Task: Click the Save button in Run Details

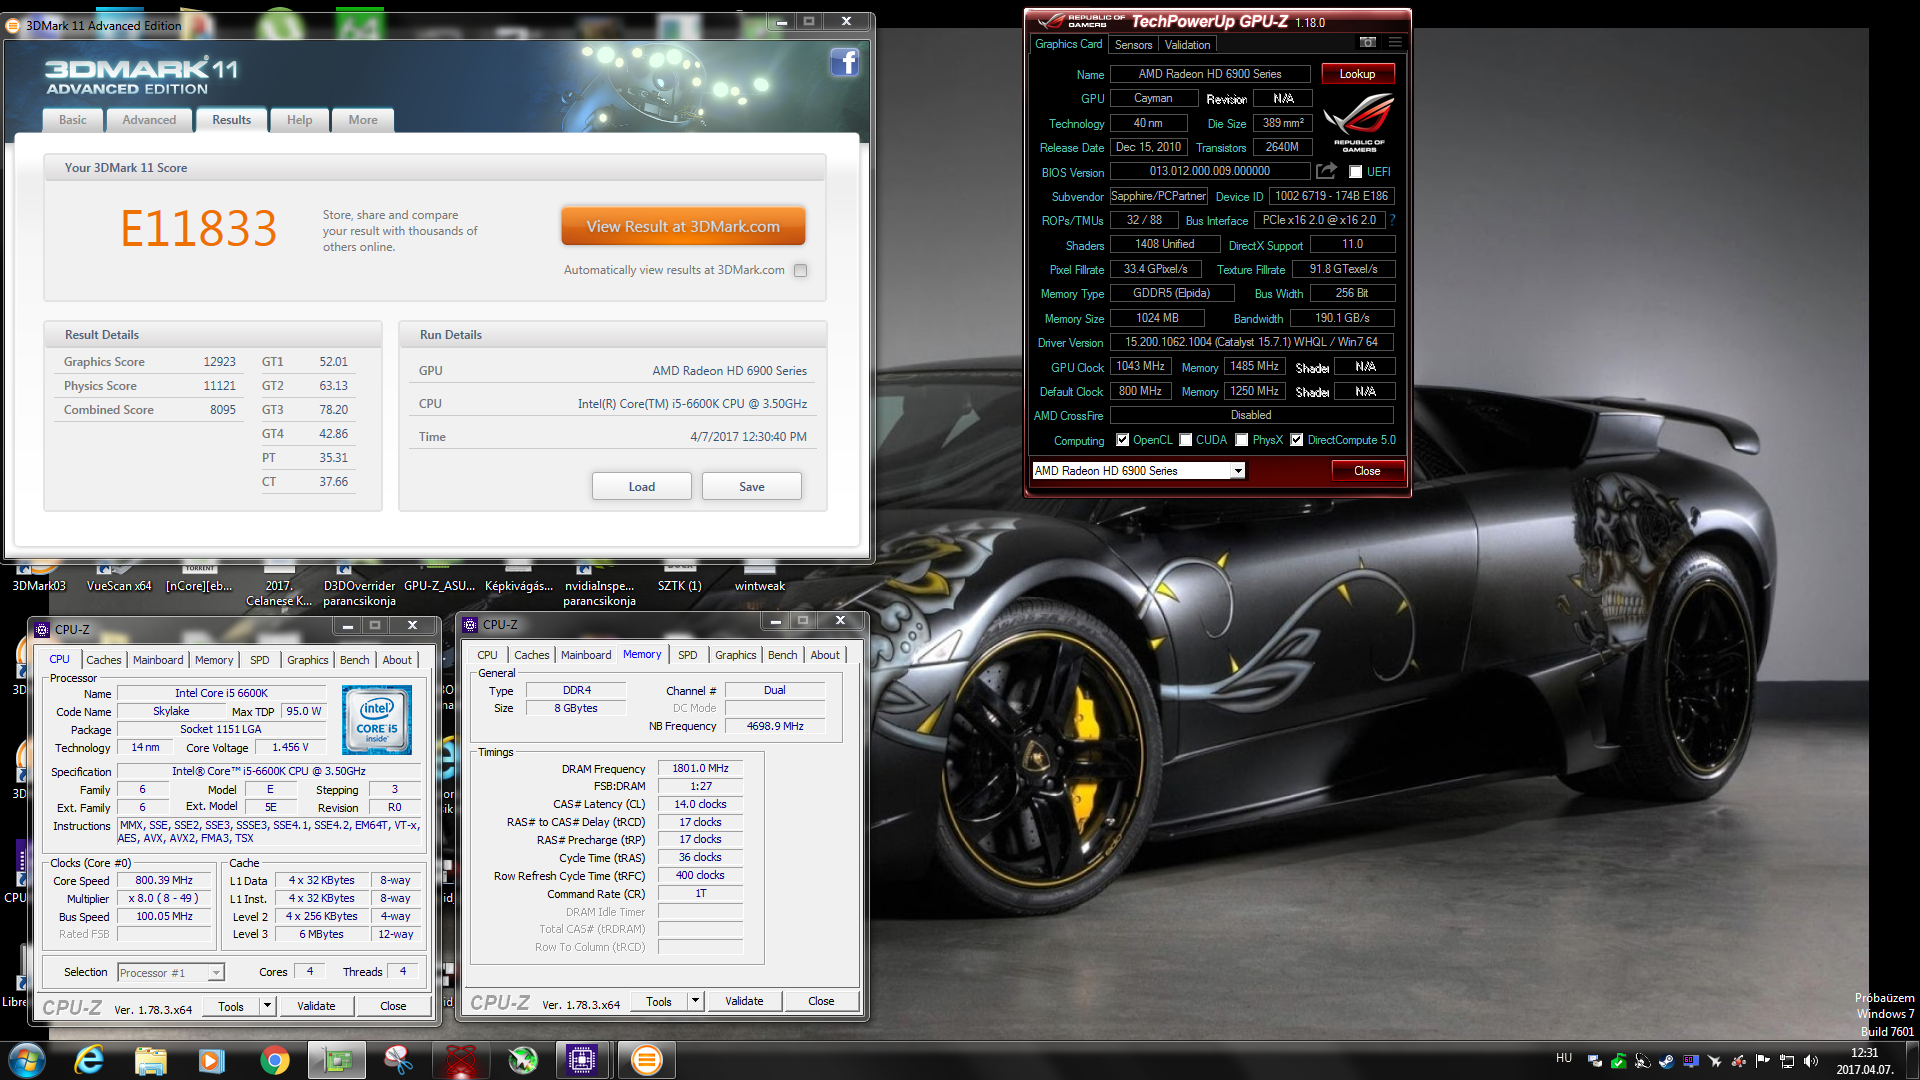Action: 752,487
